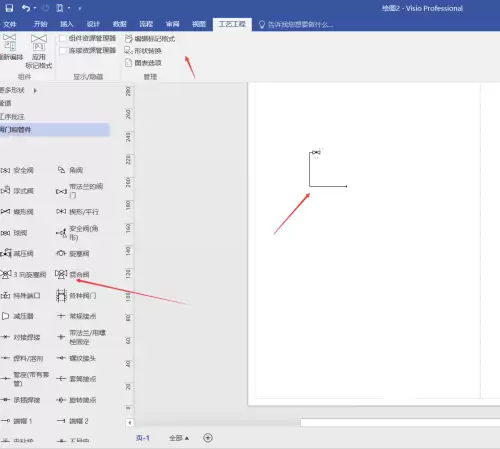Add a new page with plus button
The width and height of the screenshot is (500, 449).
208,438
